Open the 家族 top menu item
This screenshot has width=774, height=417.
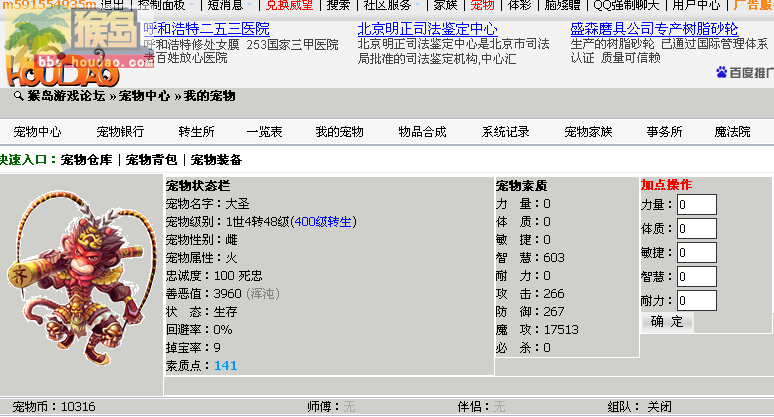click(445, 5)
